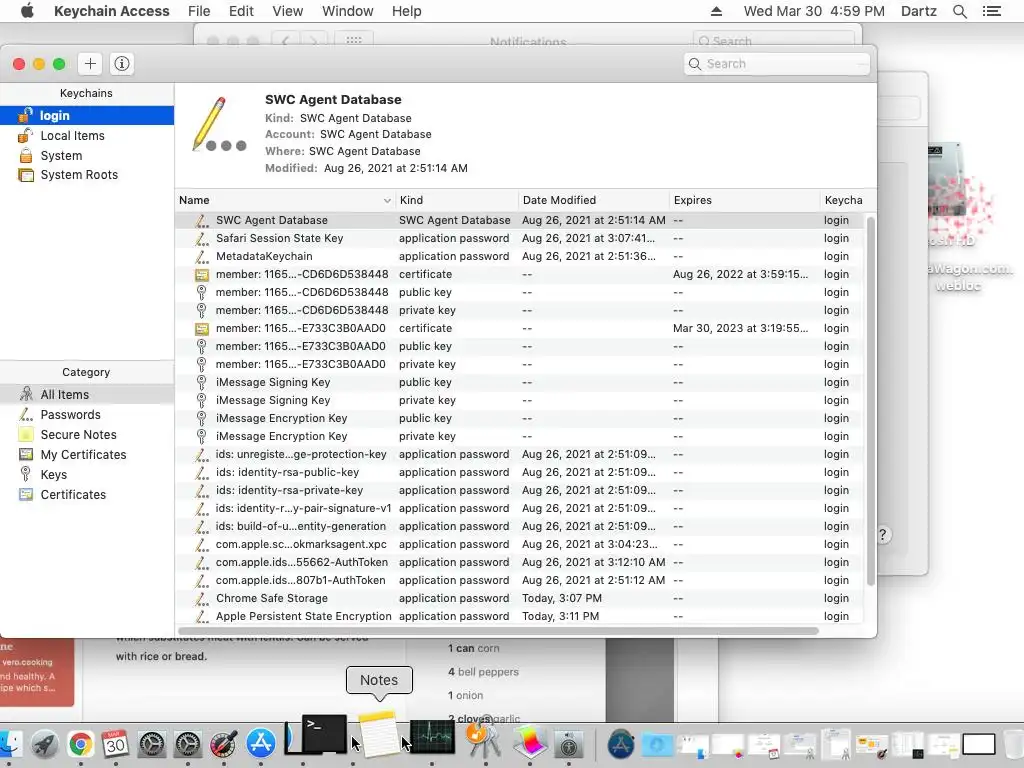Open the Window menu
The image size is (1024, 768).
347,11
